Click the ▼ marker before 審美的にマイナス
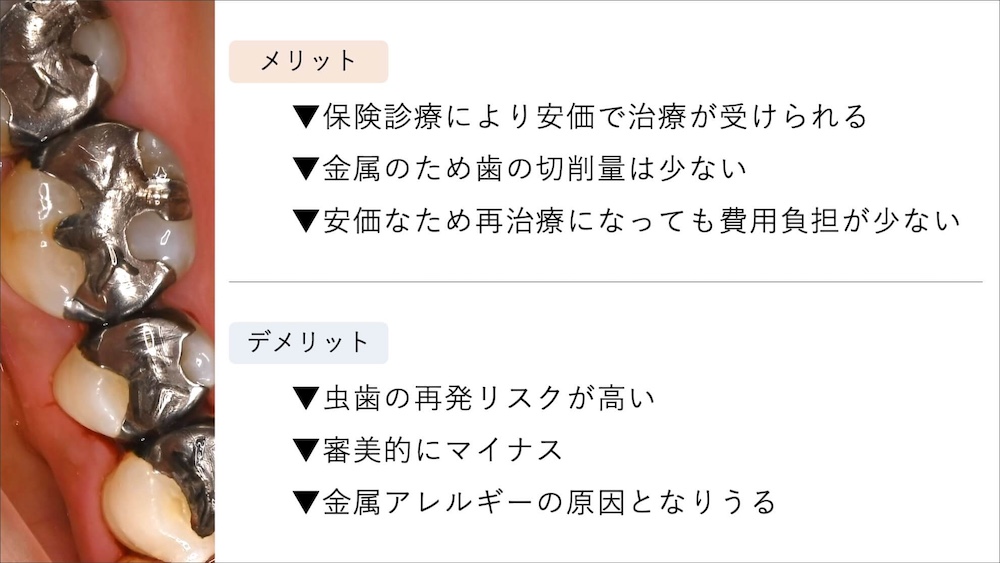Image resolution: width=1000 pixels, height=563 pixels. 305,450
